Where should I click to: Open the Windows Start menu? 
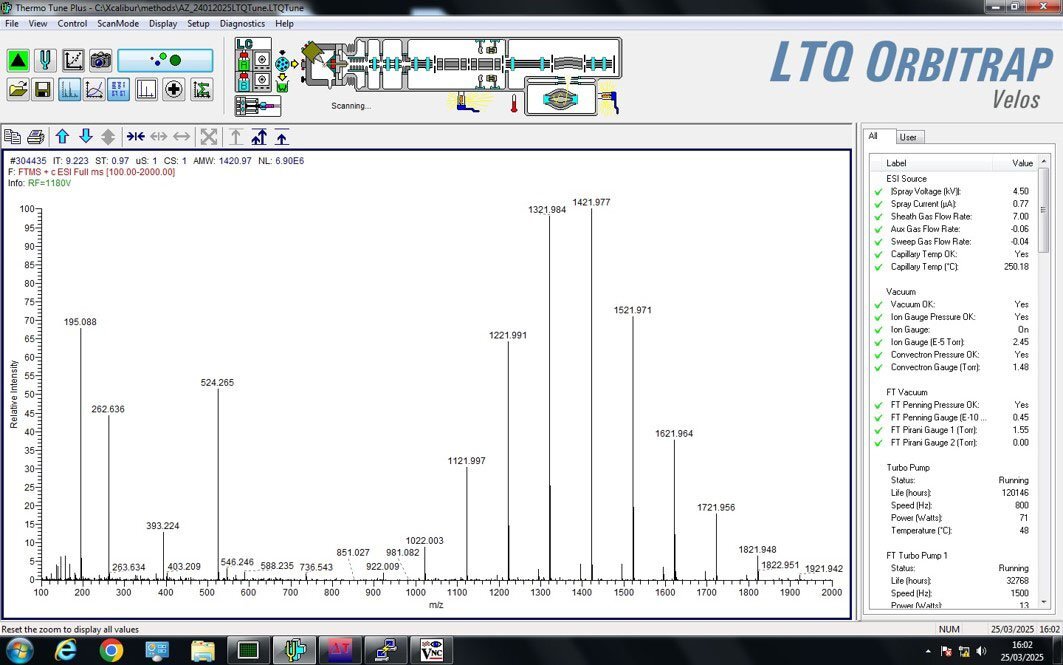(19, 651)
